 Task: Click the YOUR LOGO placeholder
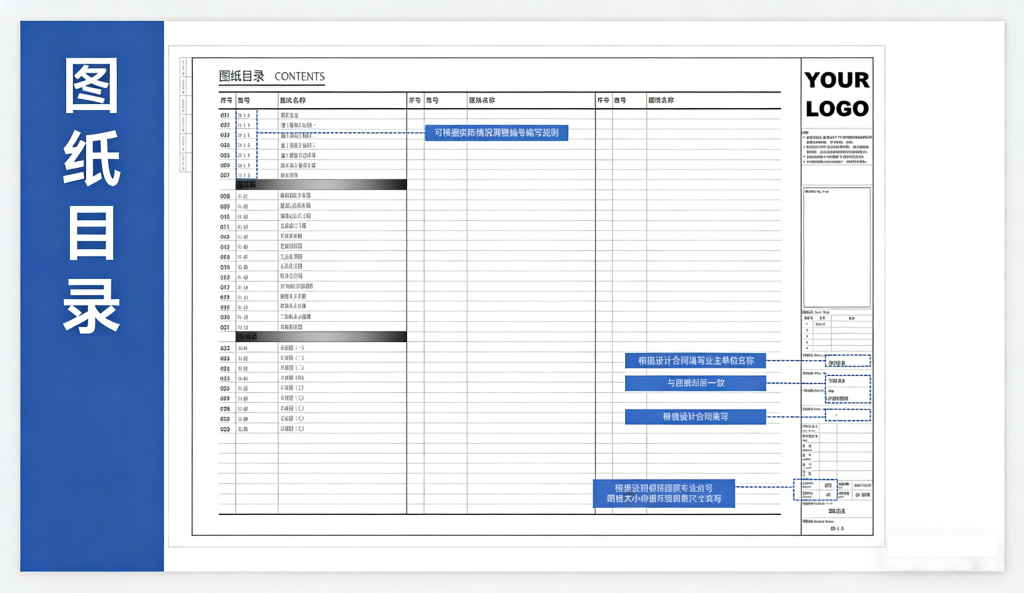pyautogui.click(x=837, y=94)
